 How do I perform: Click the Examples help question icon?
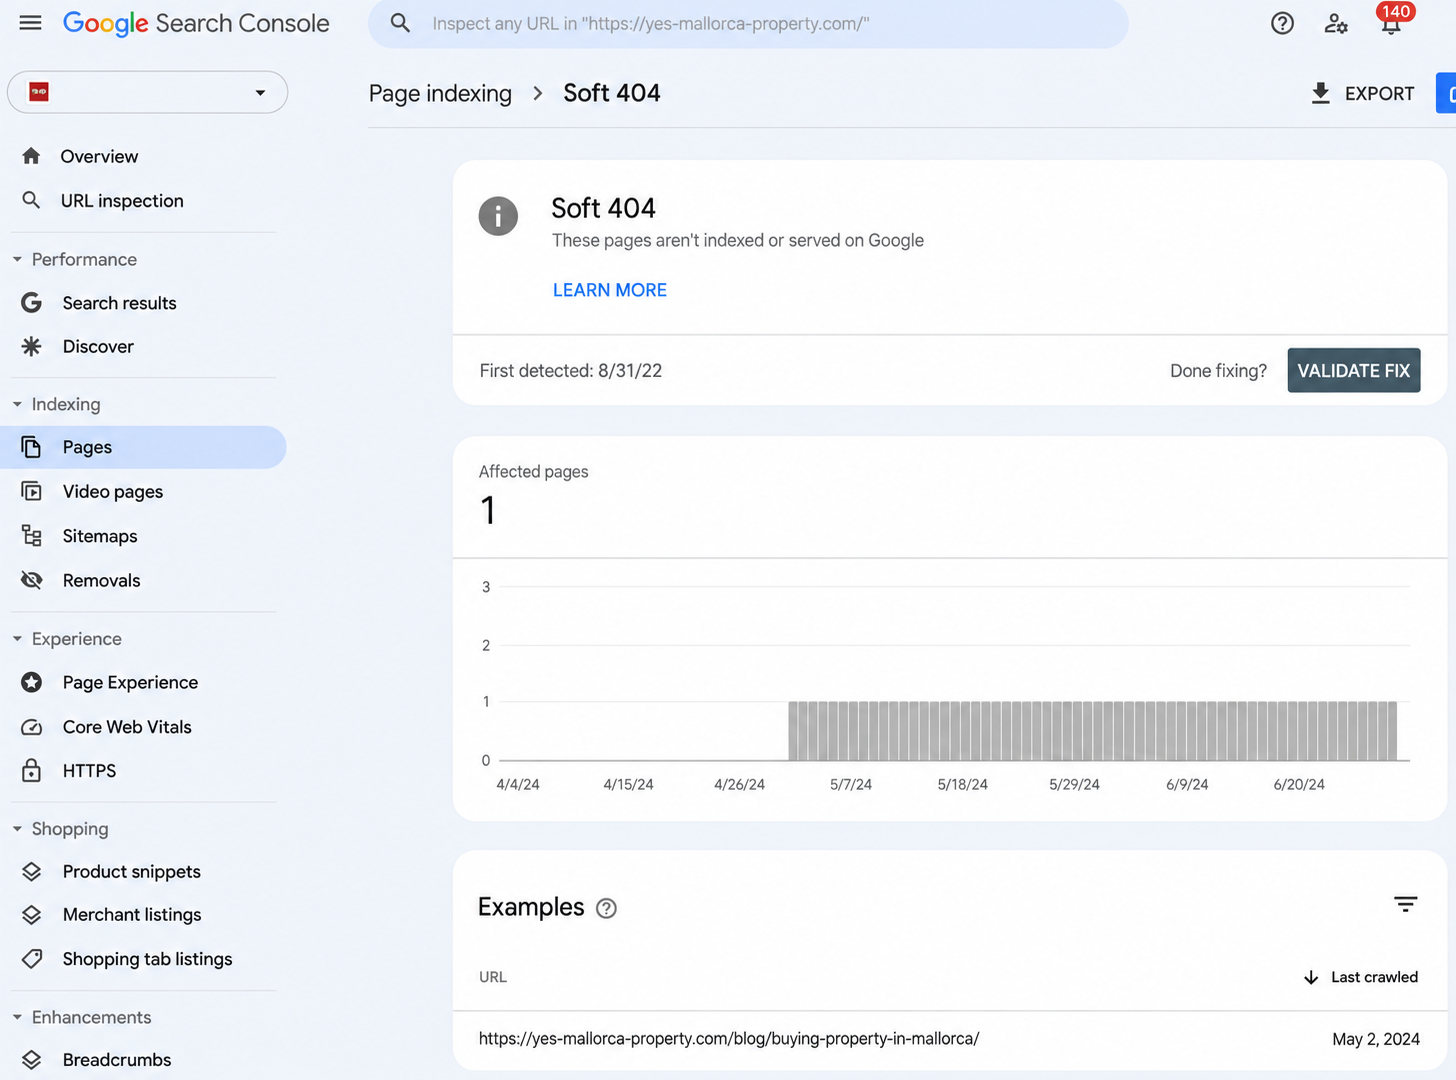[x=606, y=908]
